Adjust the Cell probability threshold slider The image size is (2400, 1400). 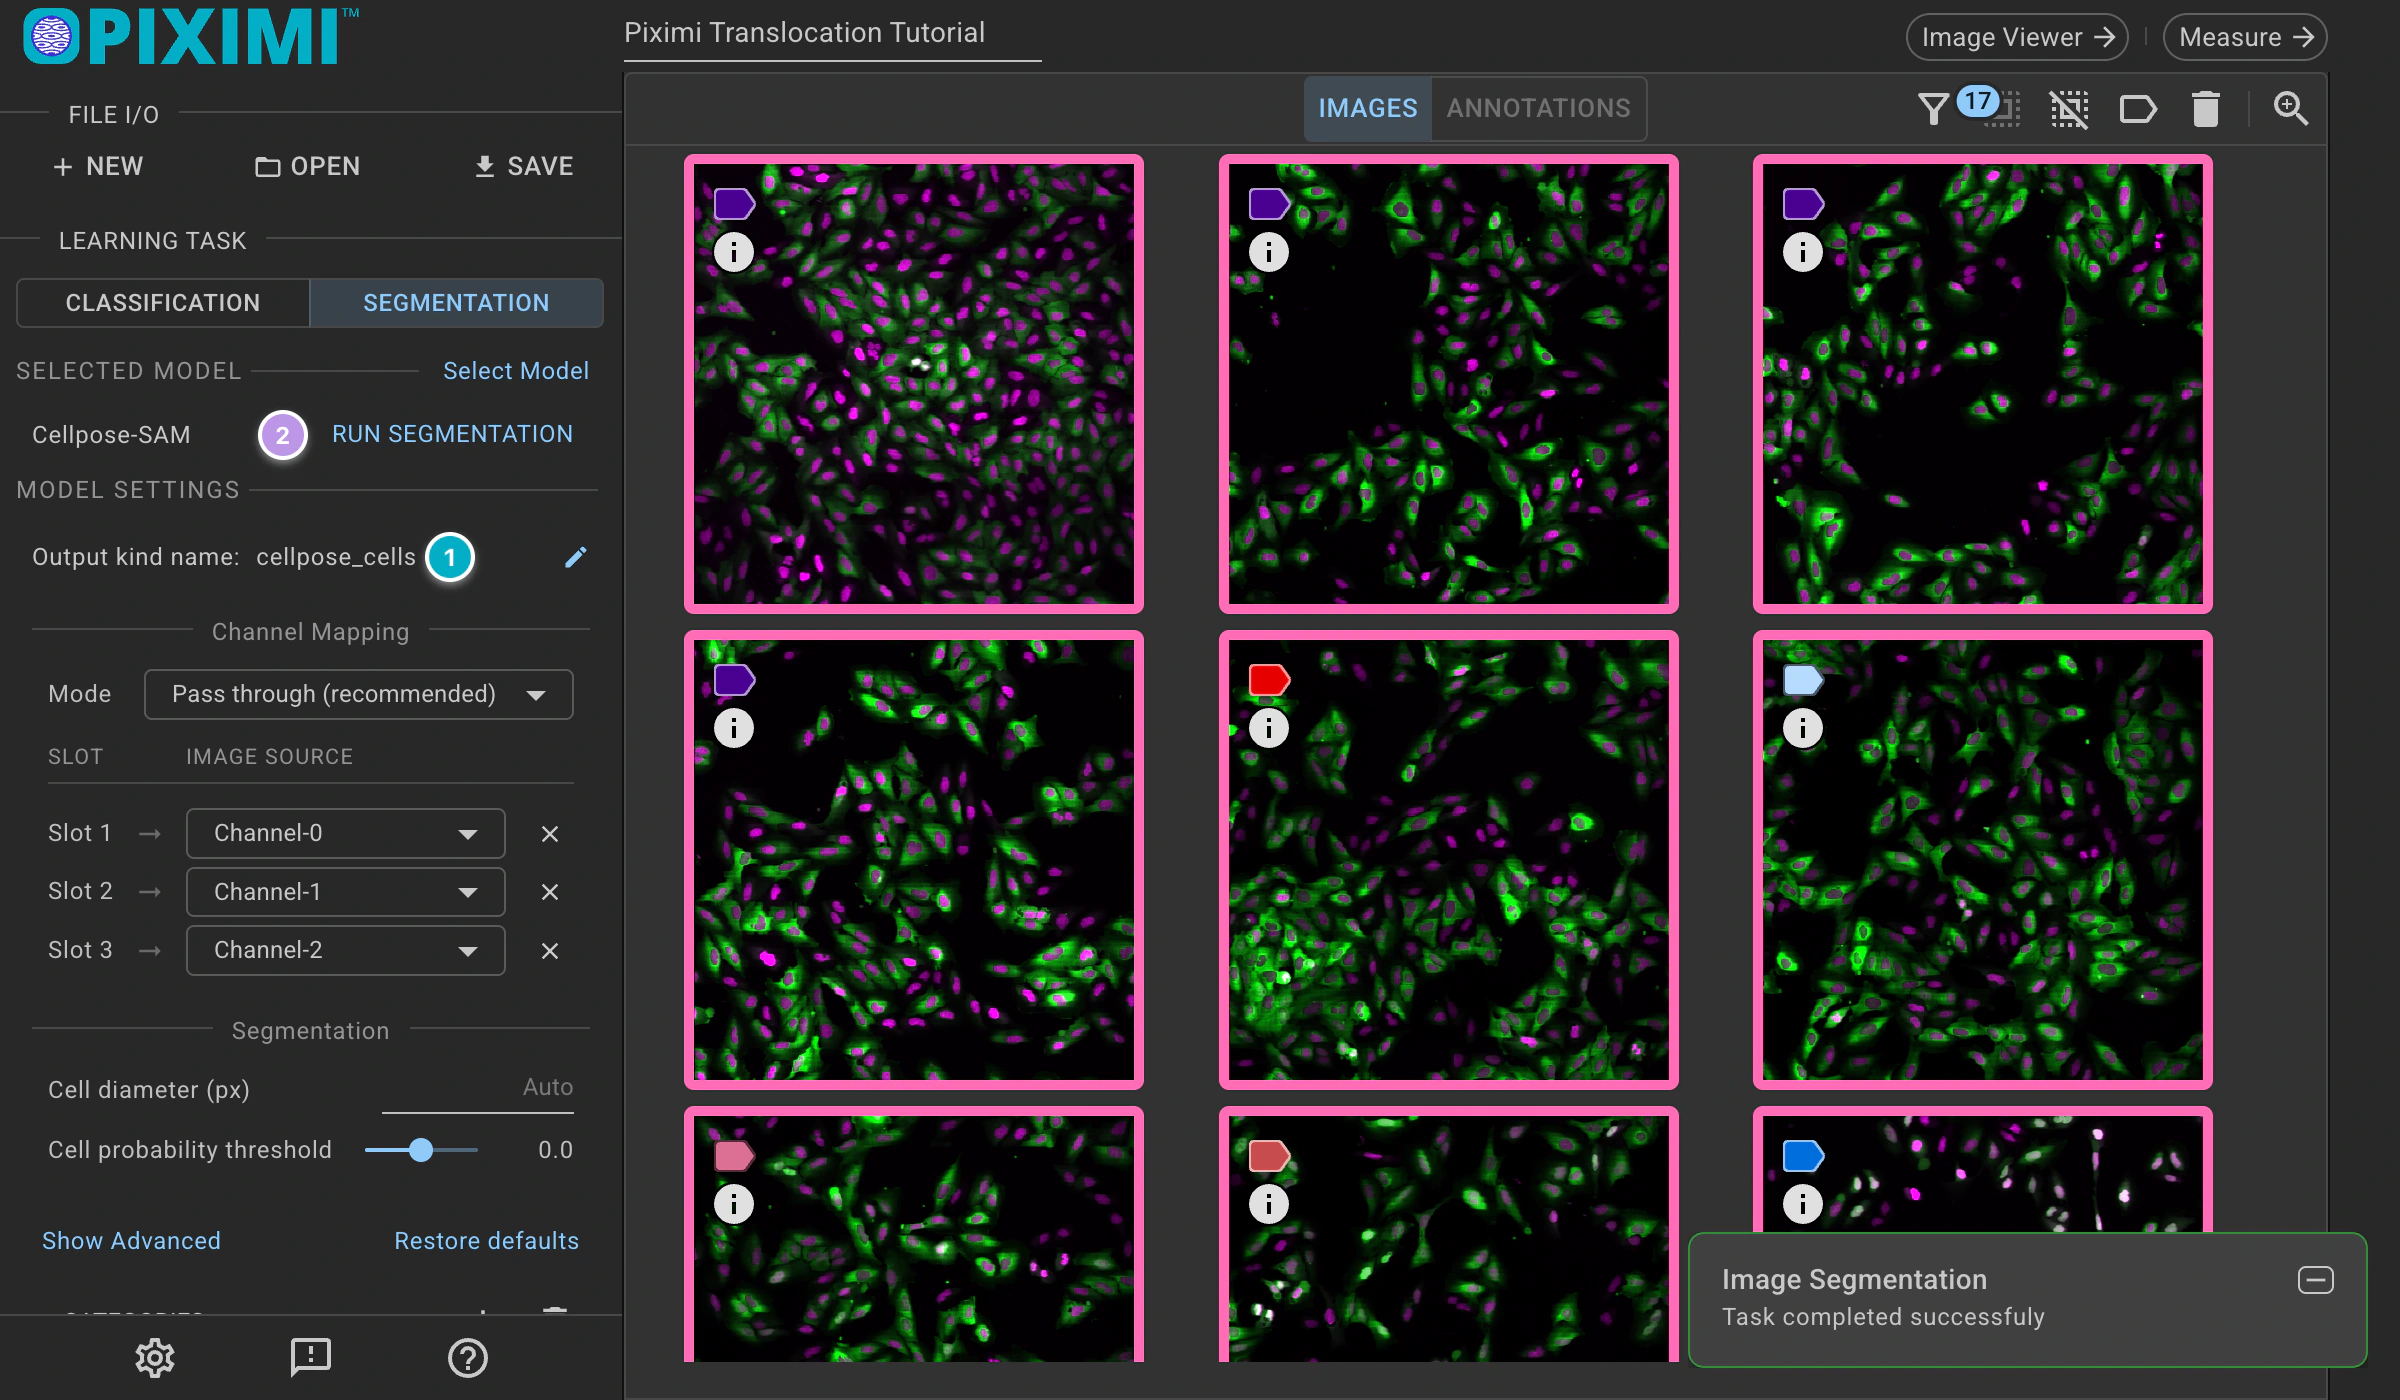point(421,1150)
